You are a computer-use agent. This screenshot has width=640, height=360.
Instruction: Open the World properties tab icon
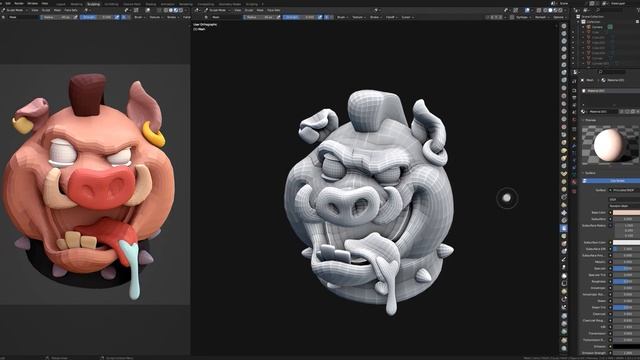(574, 121)
